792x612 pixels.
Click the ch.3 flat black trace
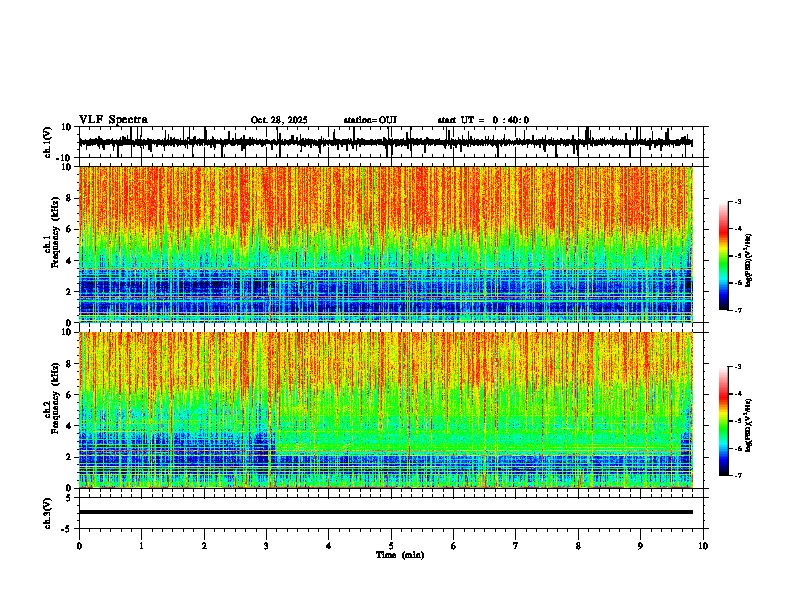(x=386, y=512)
